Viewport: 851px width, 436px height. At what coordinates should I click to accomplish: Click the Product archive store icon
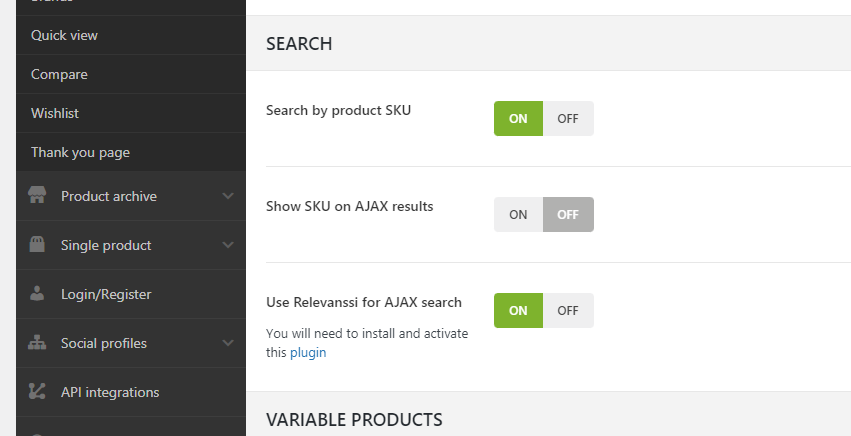tap(37, 196)
